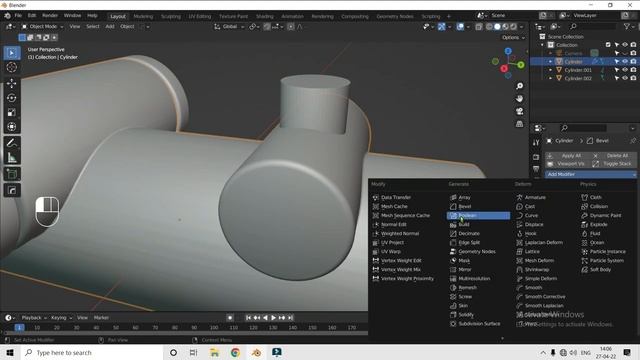The width and height of the screenshot is (640, 360).
Task: Open Object Mode dropdown
Action: point(42,27)
